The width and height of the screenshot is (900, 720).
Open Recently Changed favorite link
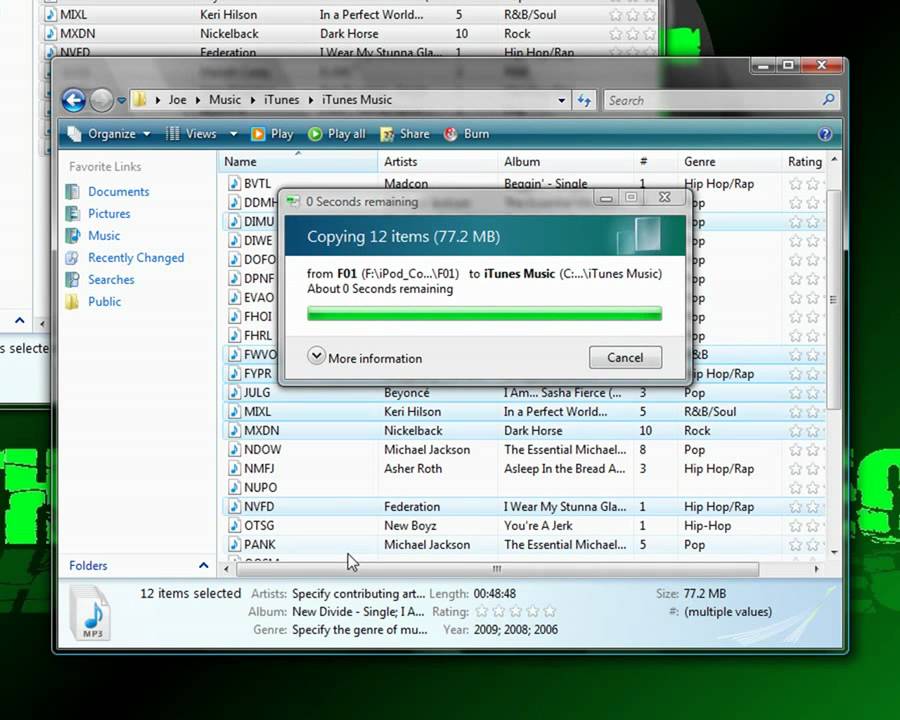pos(136,258)
